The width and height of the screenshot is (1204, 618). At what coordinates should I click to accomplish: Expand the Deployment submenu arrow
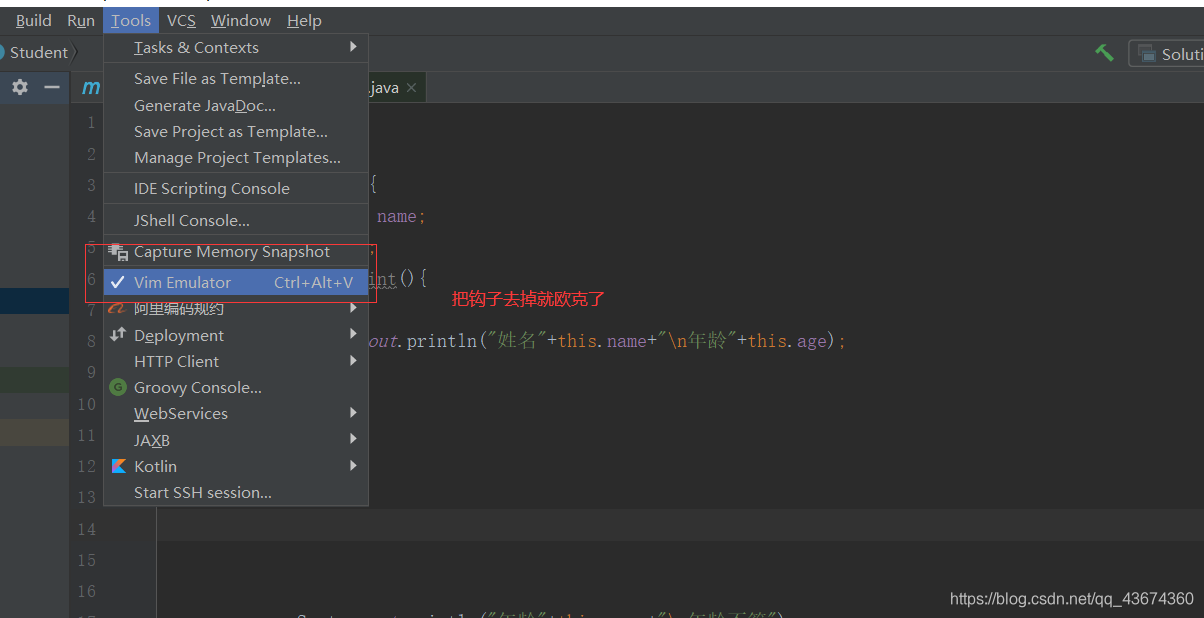353,335
